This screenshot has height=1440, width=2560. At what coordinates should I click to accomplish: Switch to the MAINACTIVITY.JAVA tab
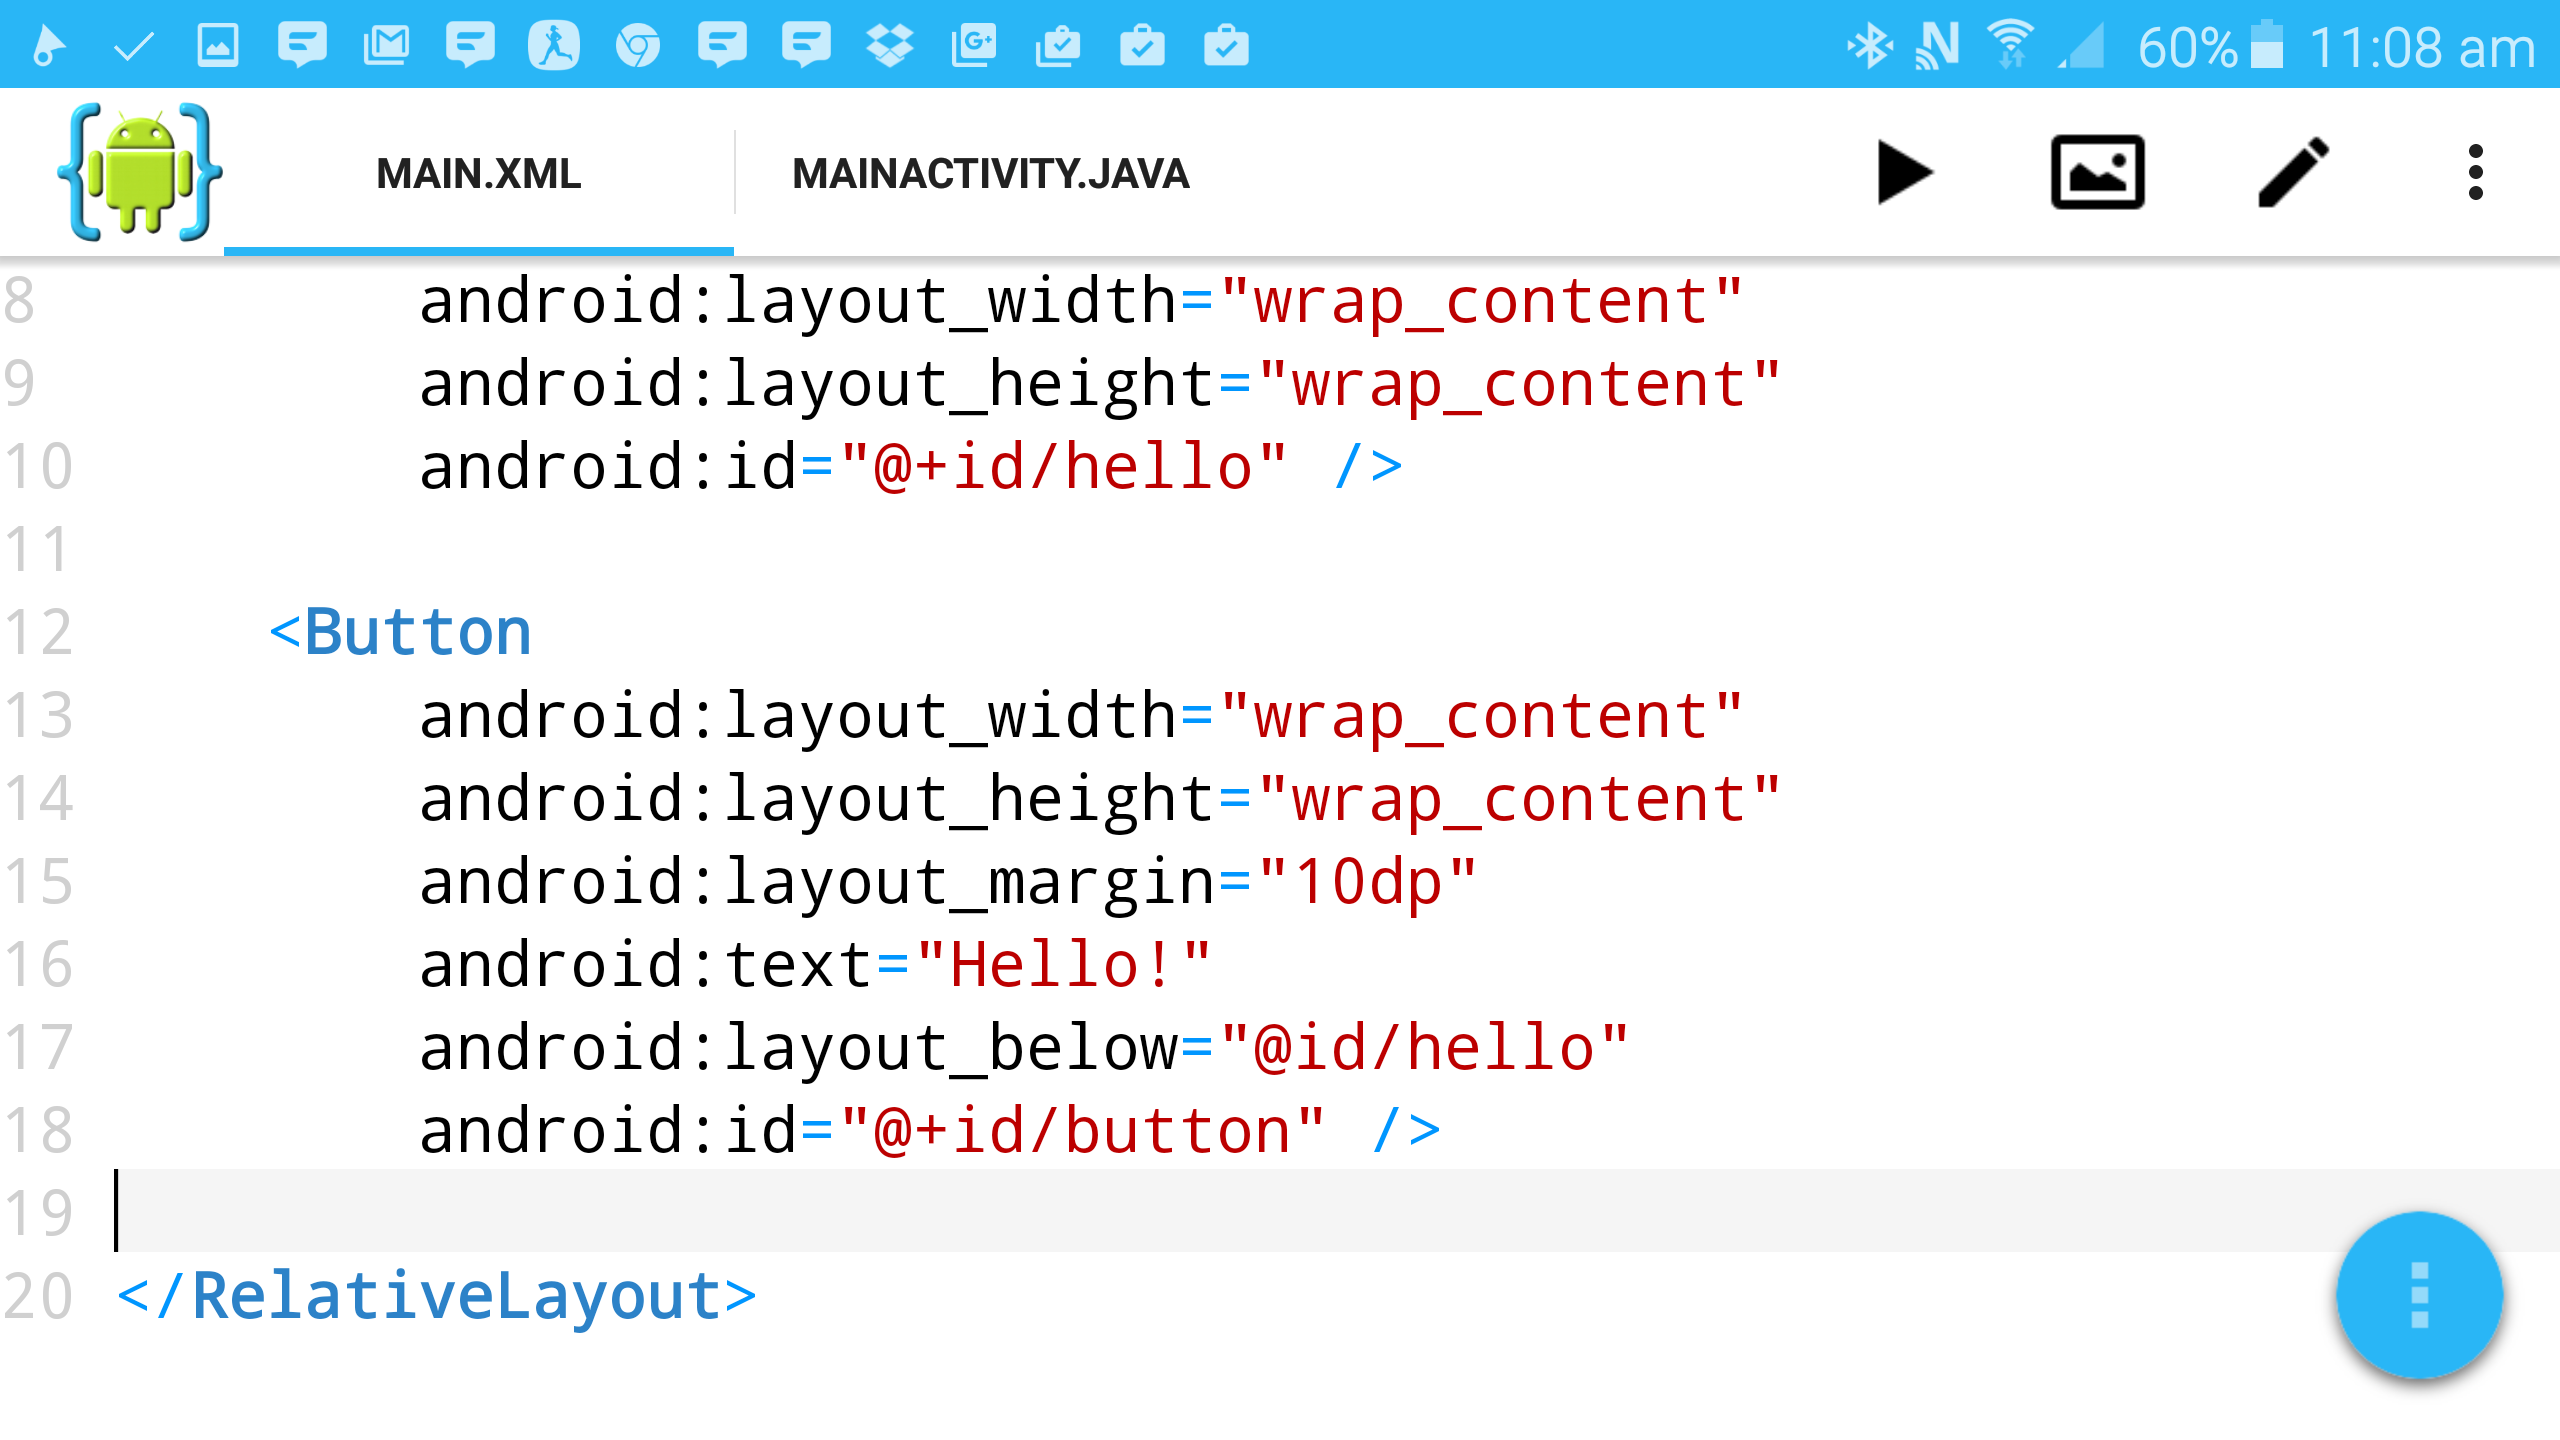pos(990,174)
